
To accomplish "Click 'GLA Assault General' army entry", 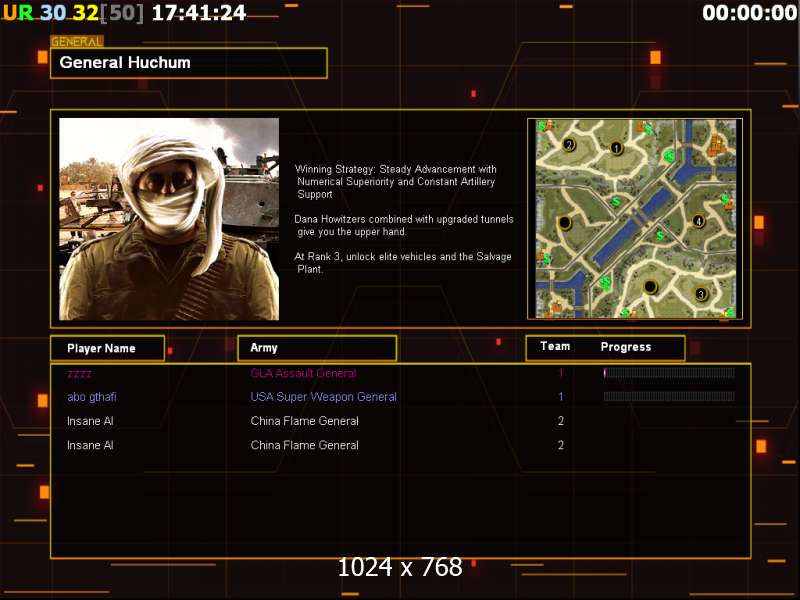I will (304, 373).
